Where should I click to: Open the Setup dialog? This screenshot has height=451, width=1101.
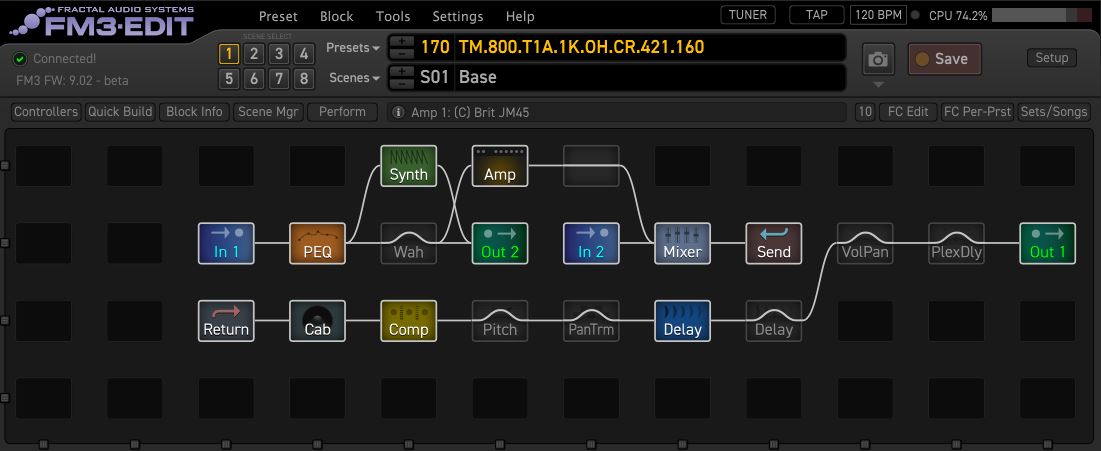[1052, 58]
